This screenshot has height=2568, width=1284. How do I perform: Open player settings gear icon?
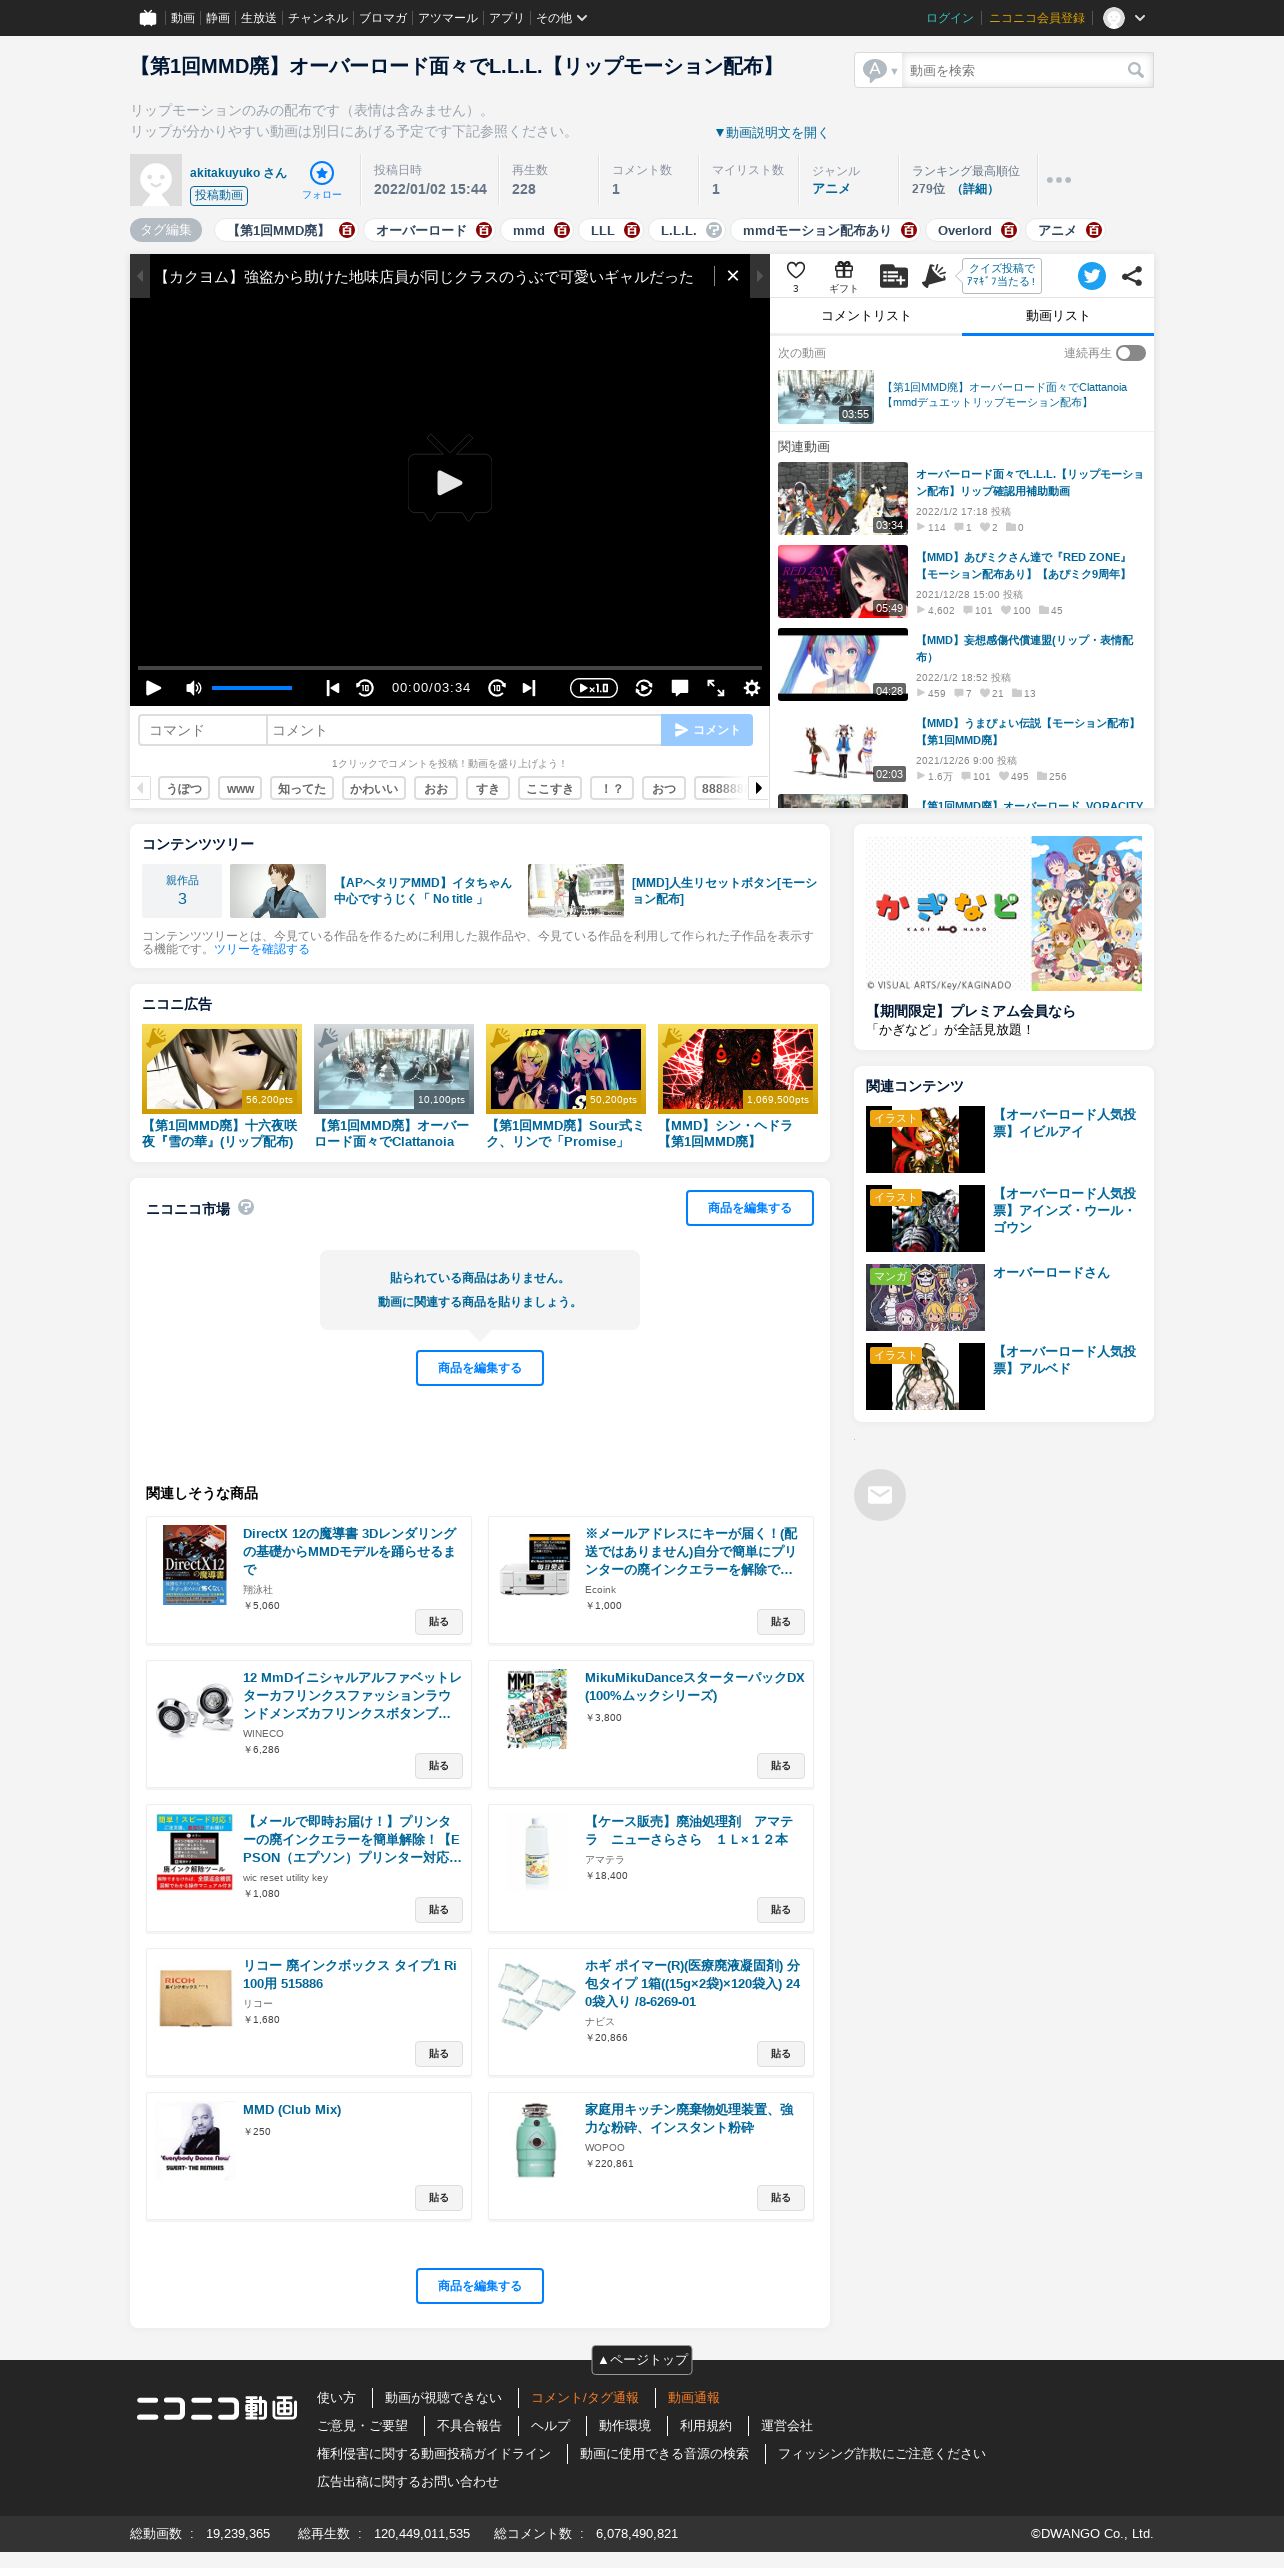coord(752,688)
